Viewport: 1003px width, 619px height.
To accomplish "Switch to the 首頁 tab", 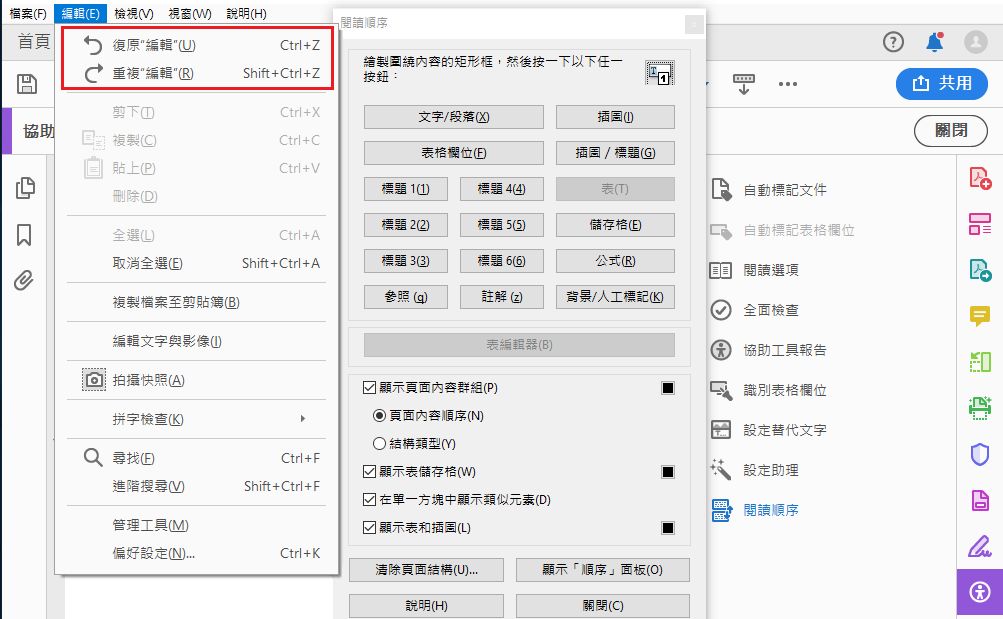I will 32,43.
